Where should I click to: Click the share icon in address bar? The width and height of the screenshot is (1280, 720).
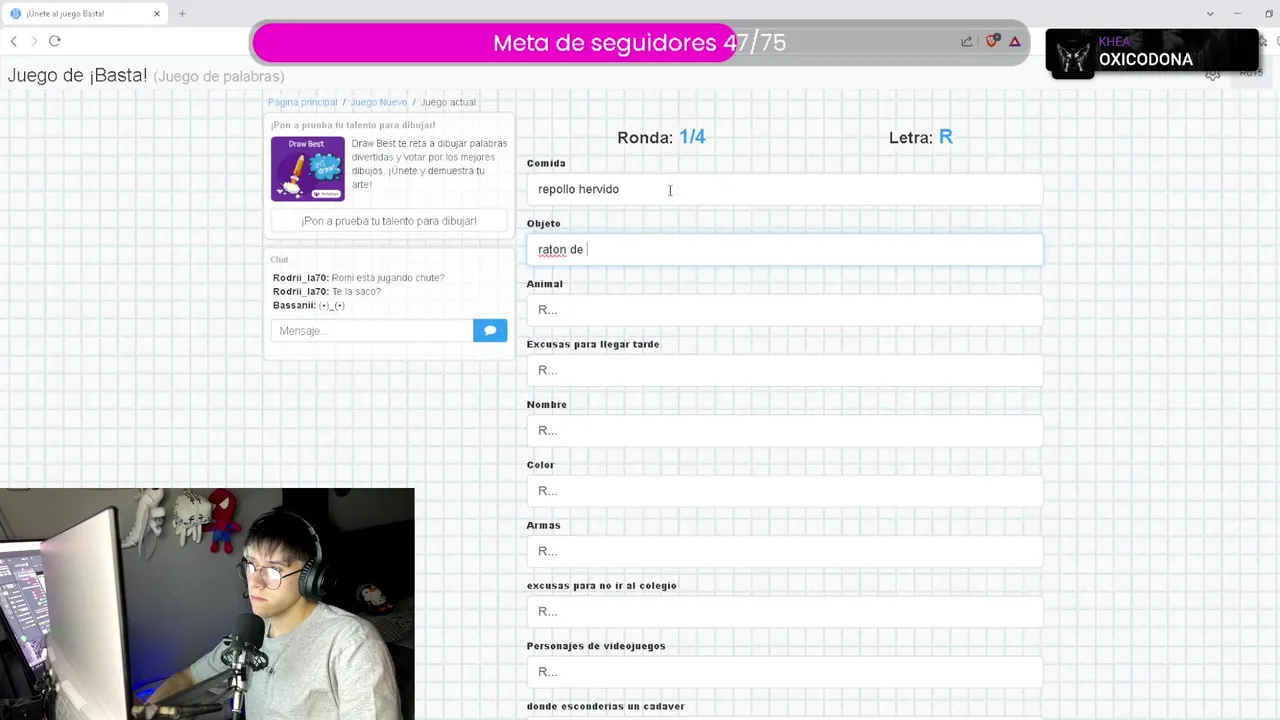967,42
